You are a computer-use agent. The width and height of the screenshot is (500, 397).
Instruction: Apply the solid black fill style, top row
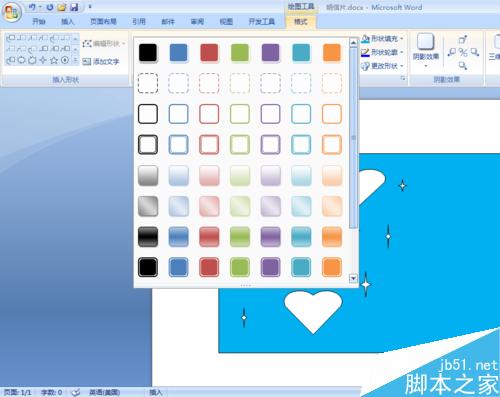click(148, 53)
